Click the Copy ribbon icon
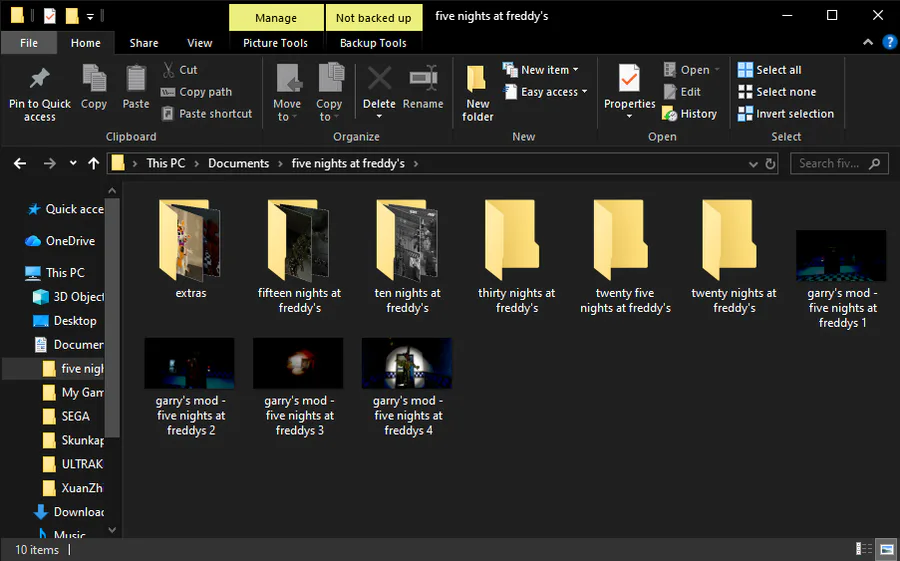 point(94,78)
